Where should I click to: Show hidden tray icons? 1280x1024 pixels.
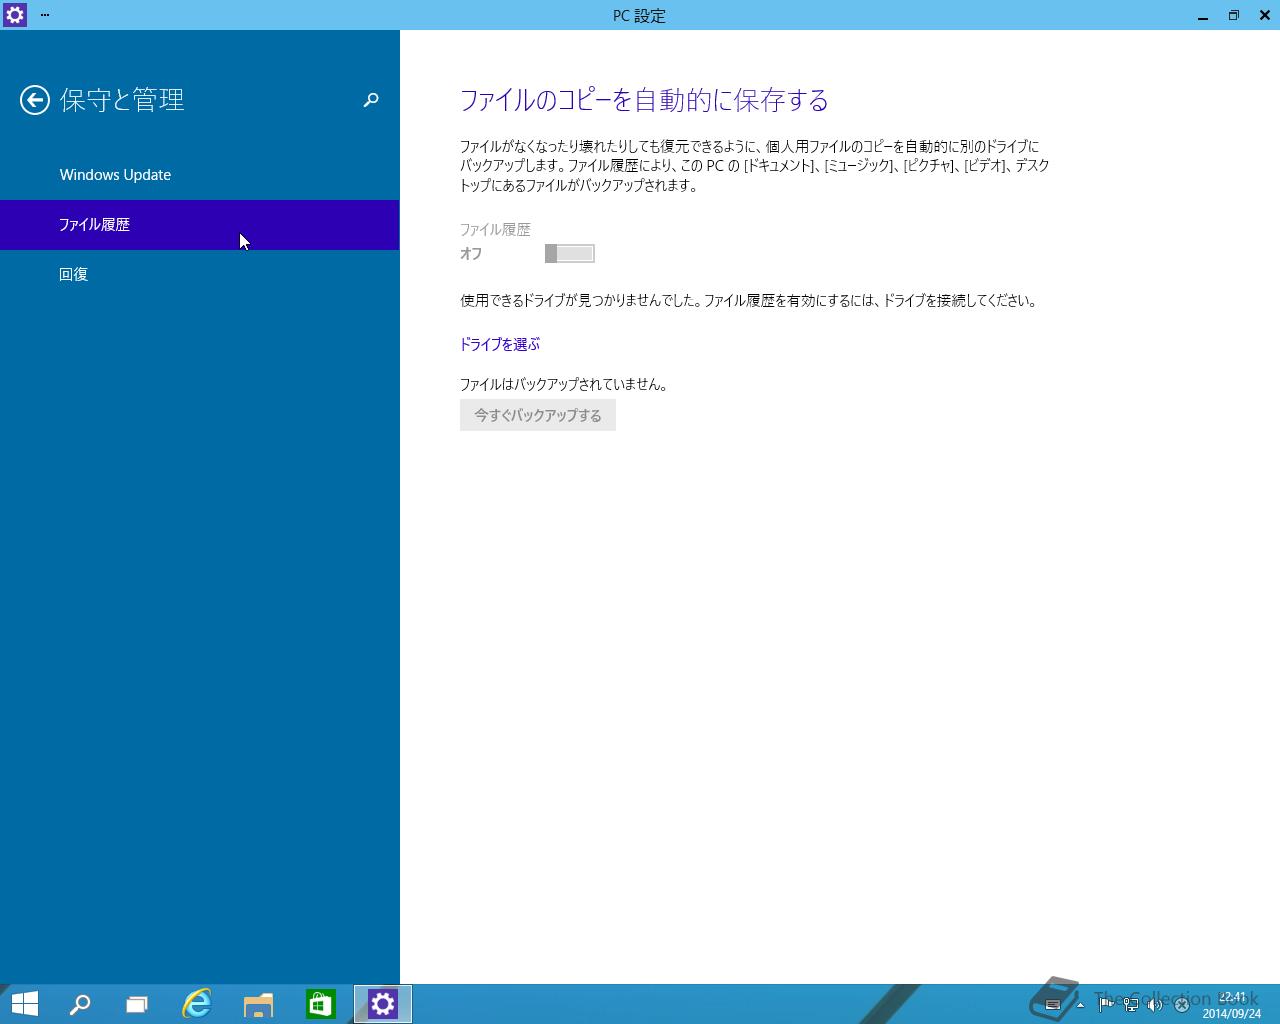coord(1080,1005)
